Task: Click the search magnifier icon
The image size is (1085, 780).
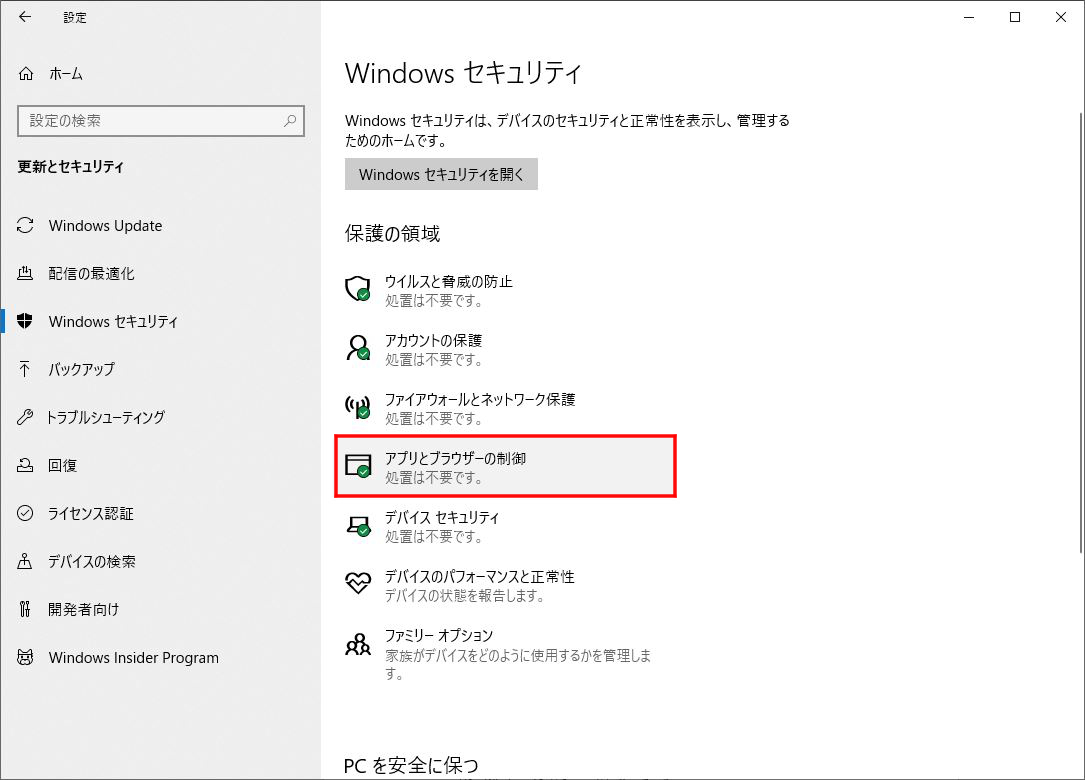Action: (290, 120)
